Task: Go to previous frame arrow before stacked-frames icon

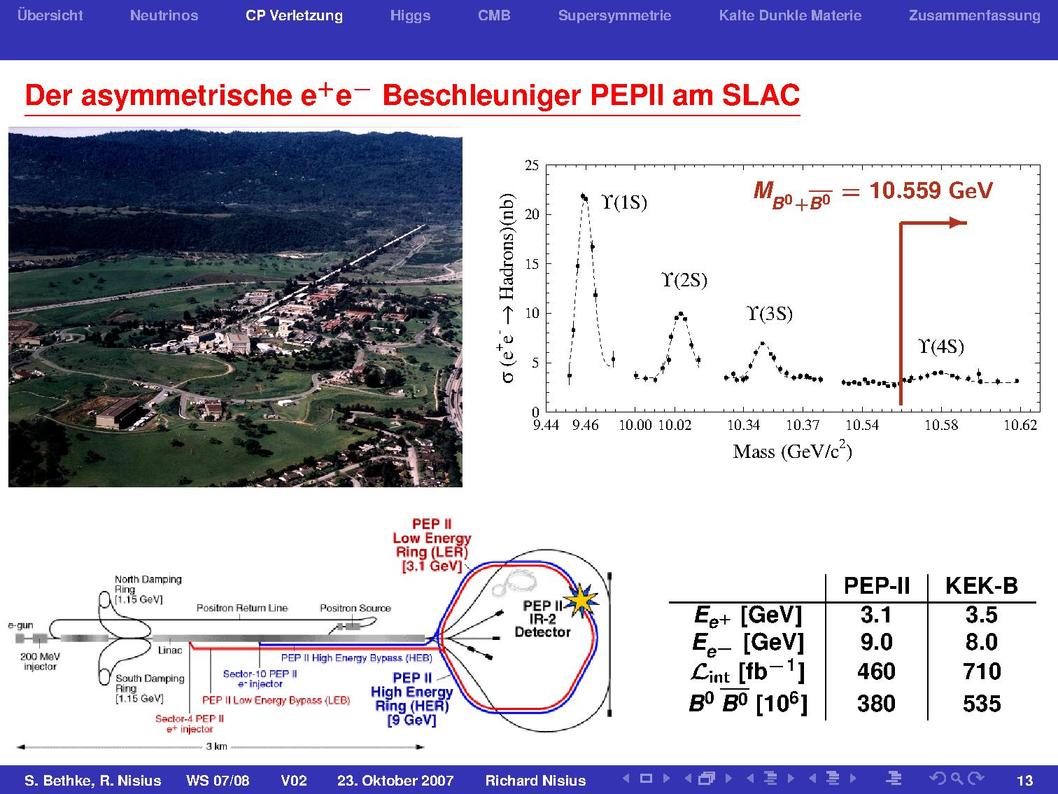Action: click(x=688, y=778)
